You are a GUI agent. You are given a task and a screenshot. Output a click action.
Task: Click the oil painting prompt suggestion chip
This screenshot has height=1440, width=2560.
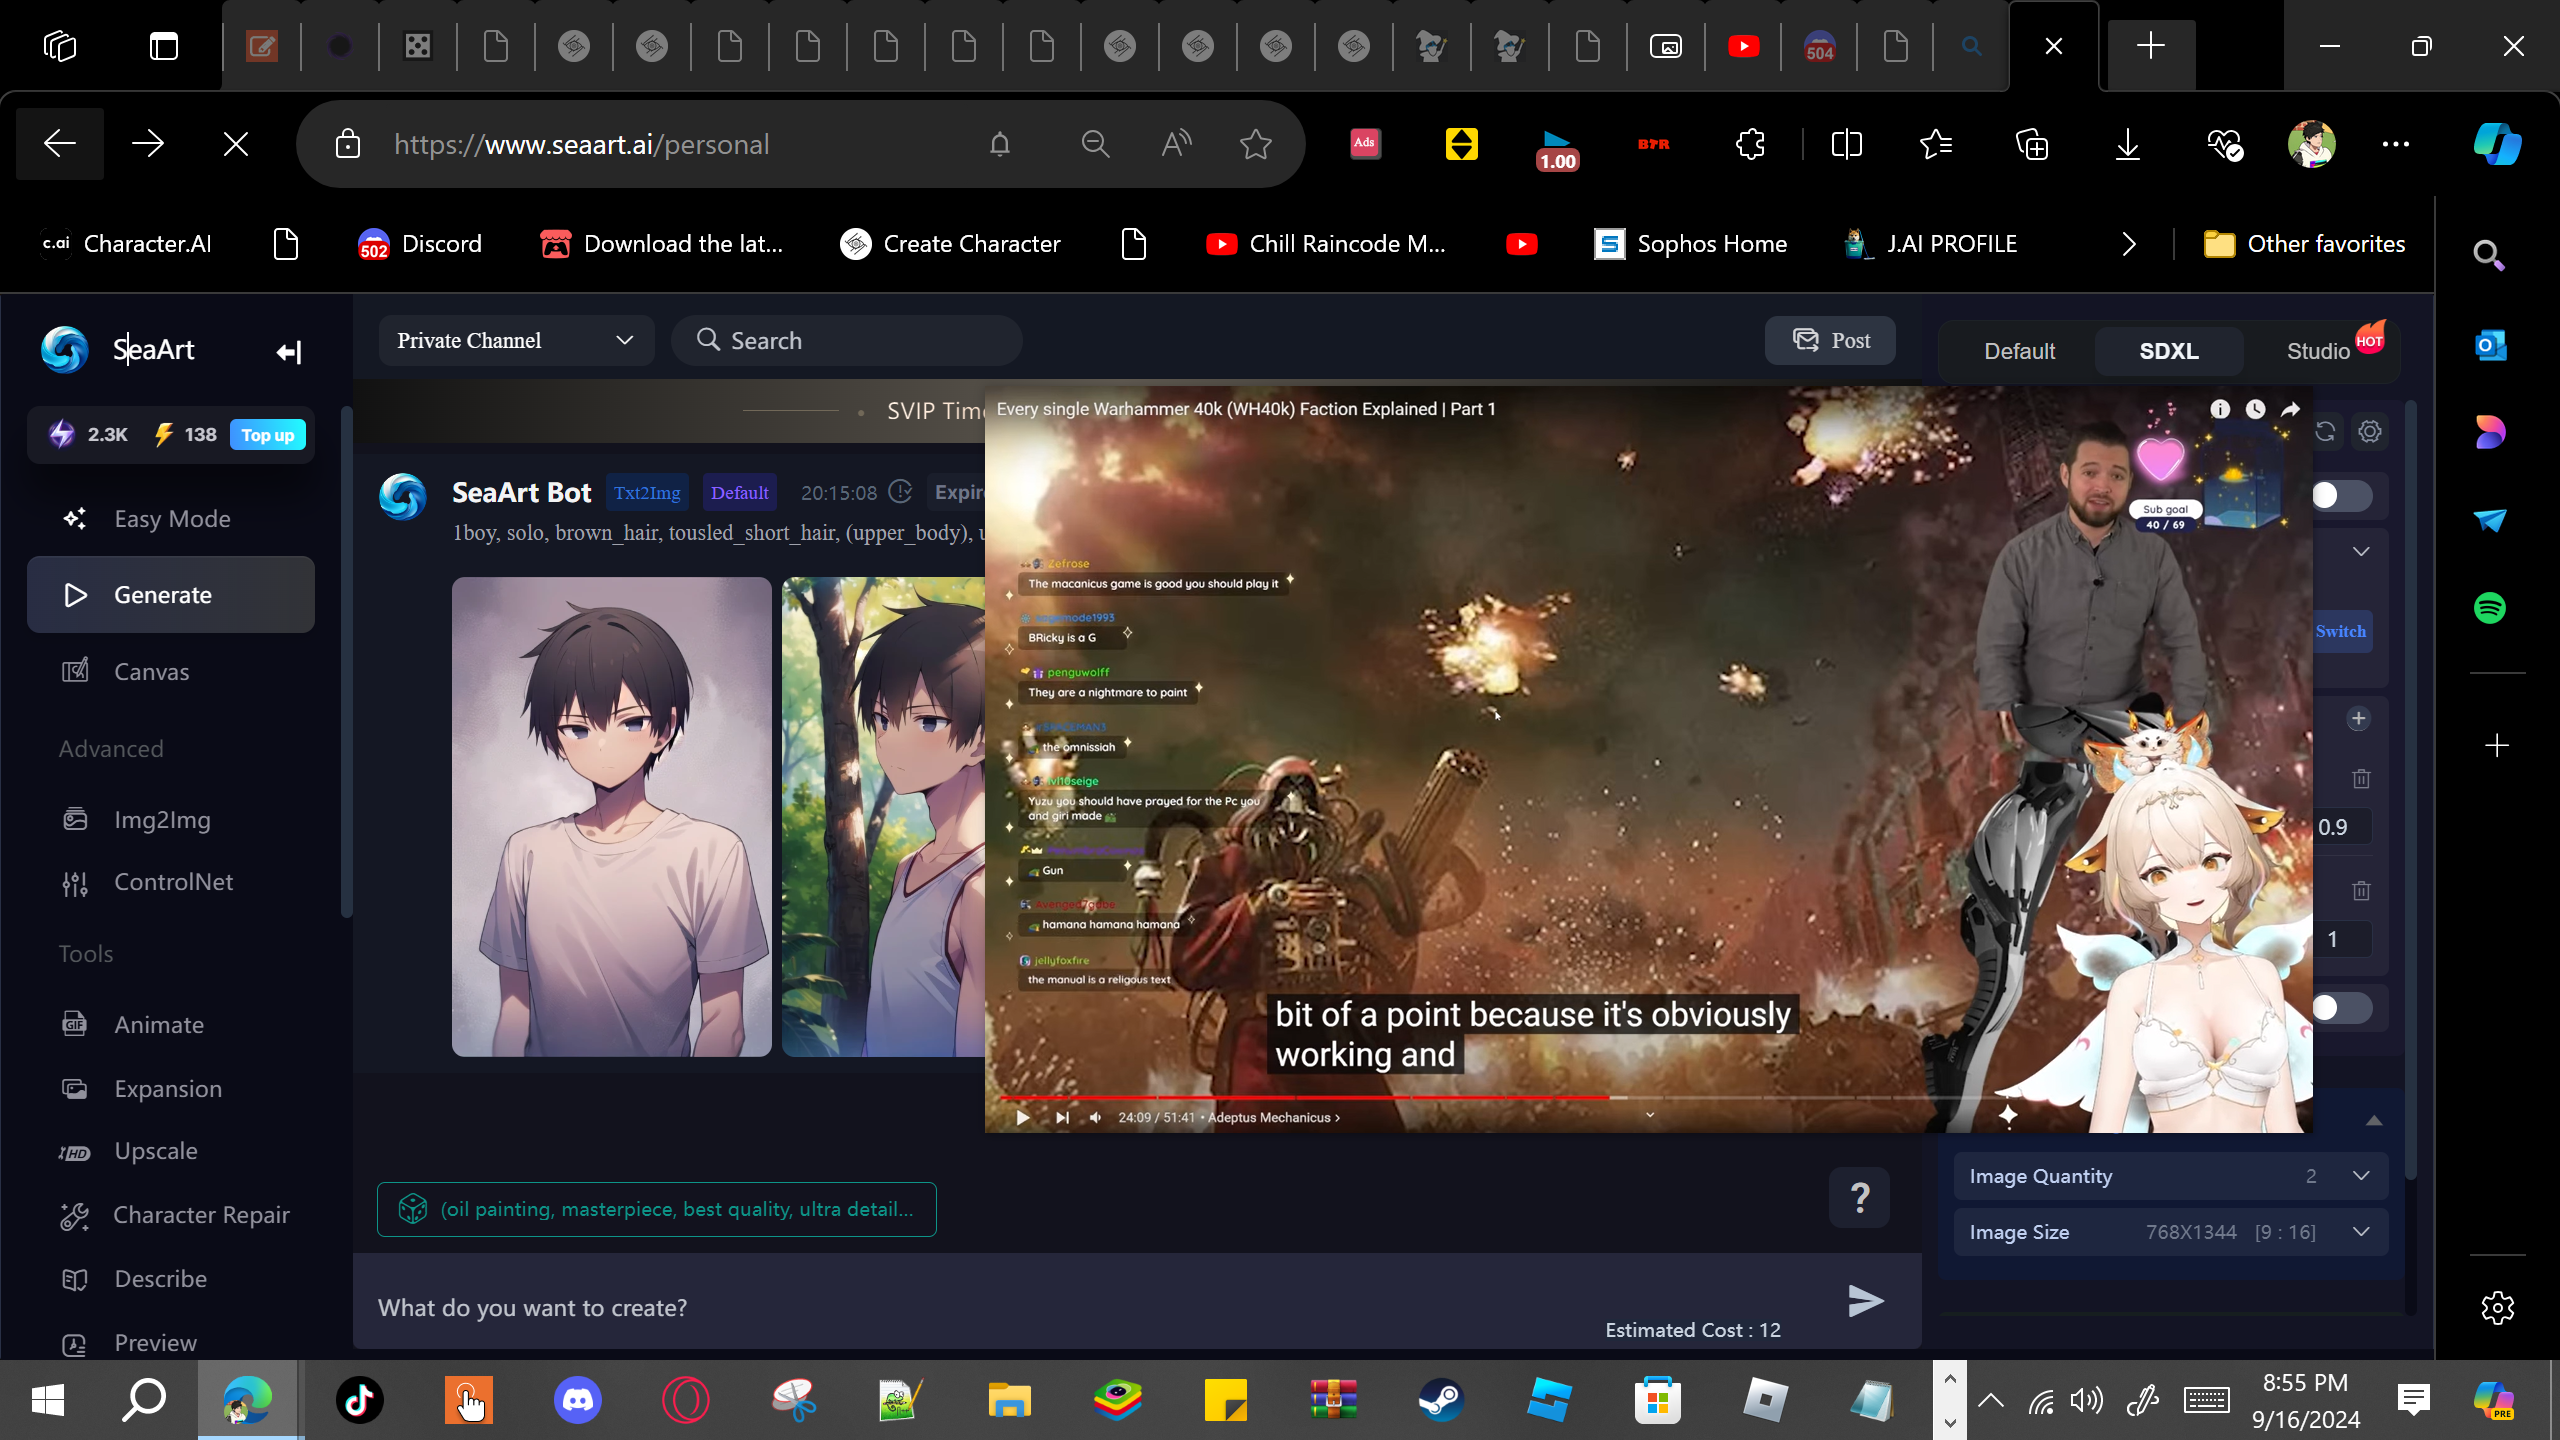657,1209
